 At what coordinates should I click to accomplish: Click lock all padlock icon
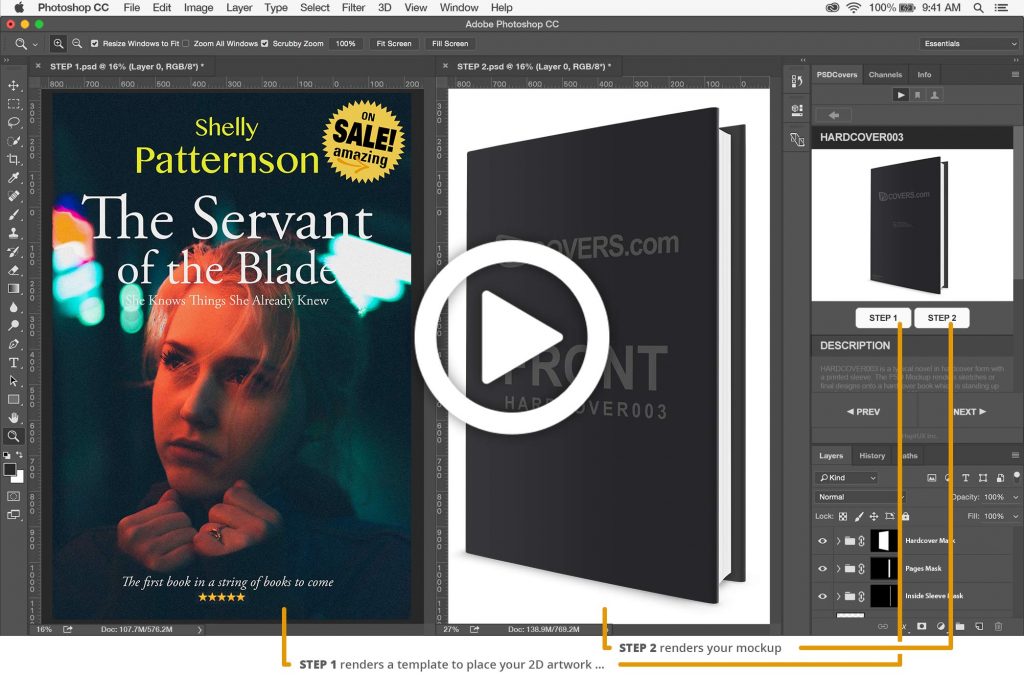tap(905, 516)
